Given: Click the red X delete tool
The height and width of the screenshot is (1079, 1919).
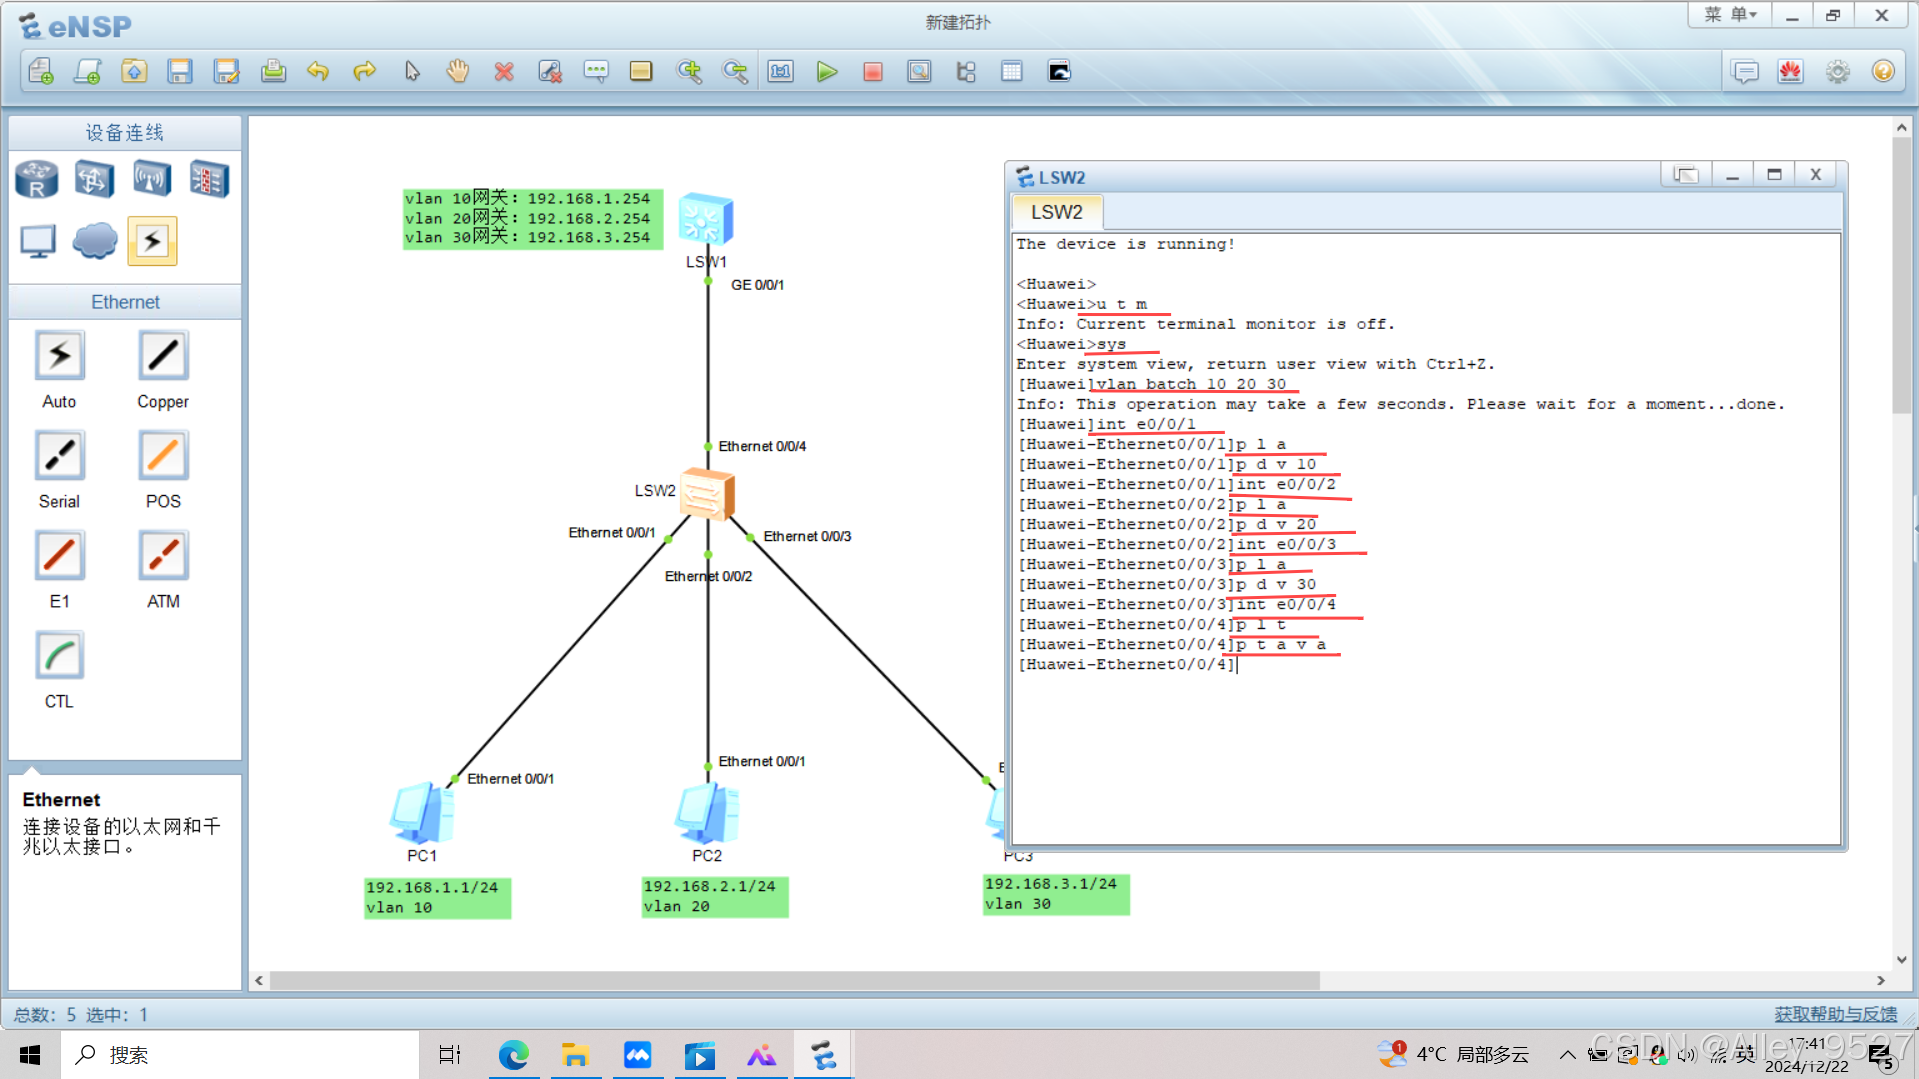Looking at the screenshot, I should point(504,71).
